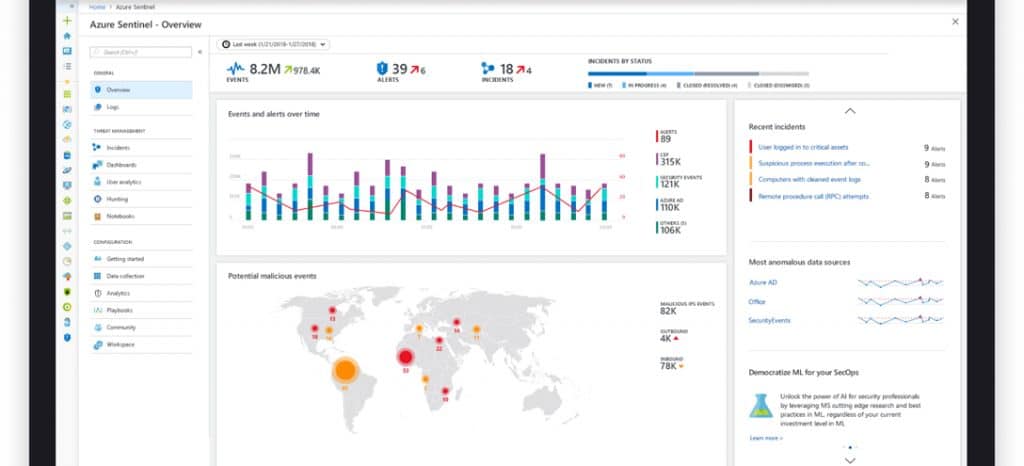Click the Community people icon
The image size is (1024, 466).
tap(97, 327)
